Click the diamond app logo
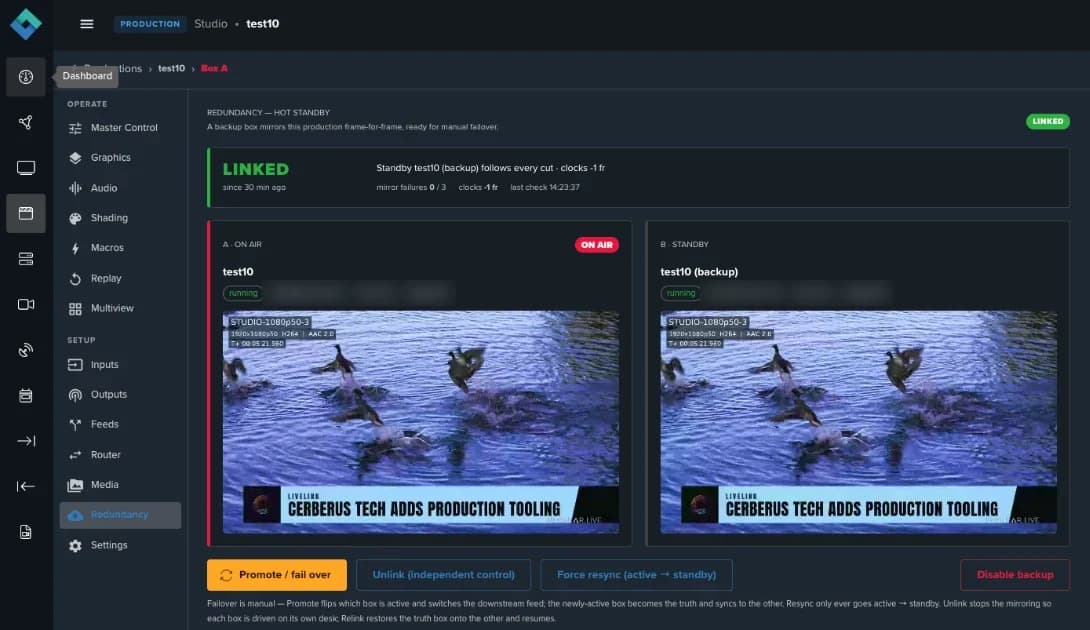This screenshot has height=630, width=1090. pyautogui.click(x=26, y=24)
